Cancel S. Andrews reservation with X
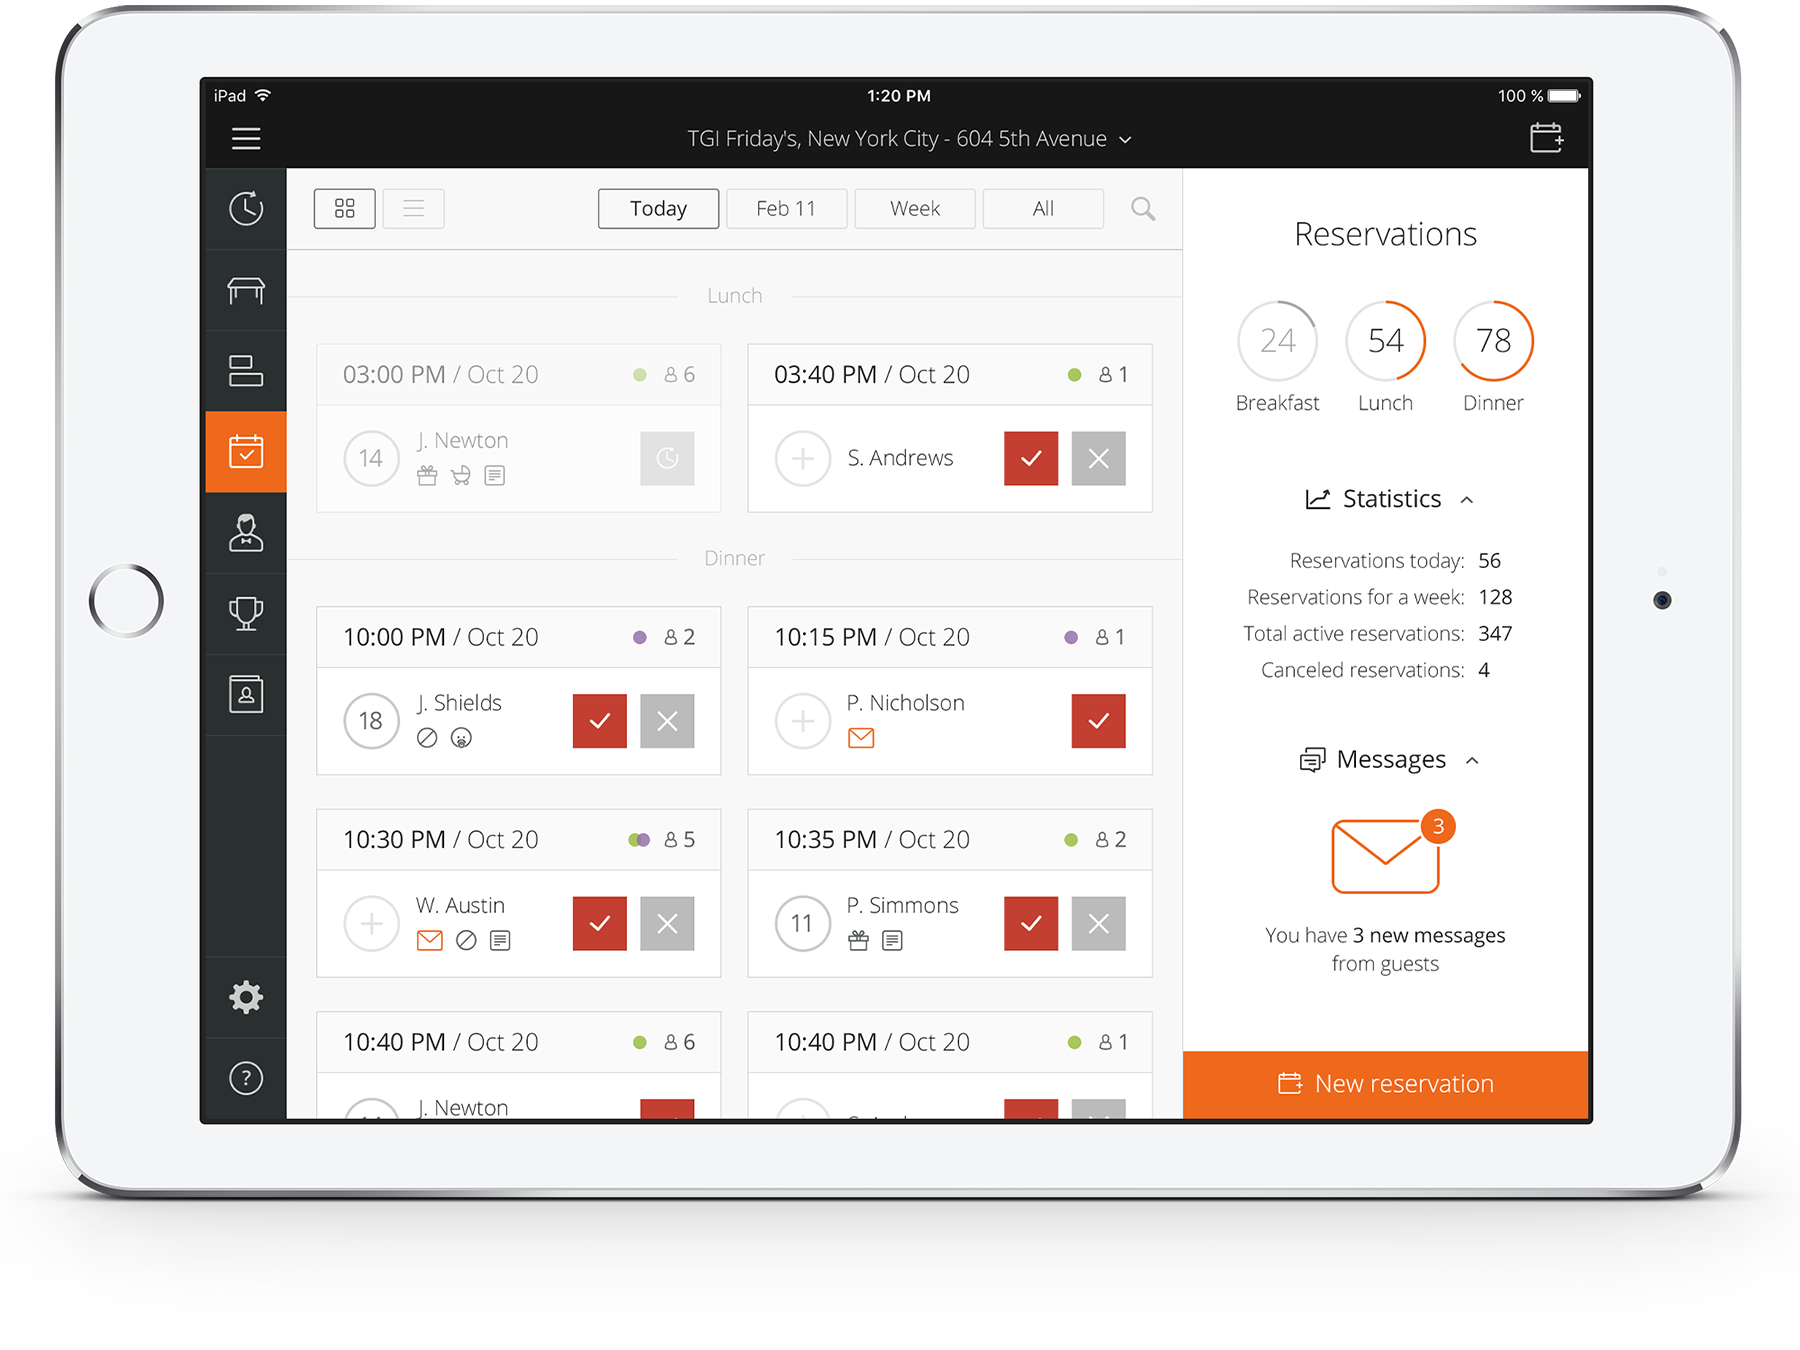Screen dimensions: 1800x1350 pyautogui.click(x=1099, y=458)
